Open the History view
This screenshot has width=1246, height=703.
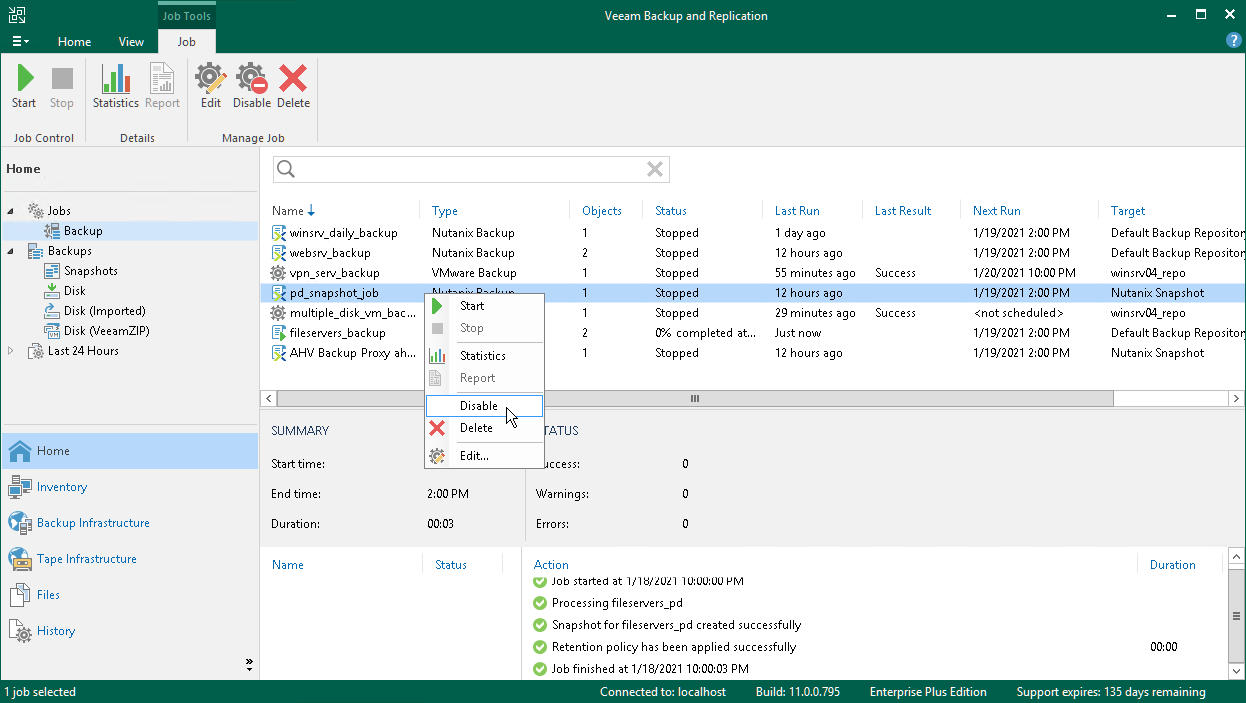129,631
